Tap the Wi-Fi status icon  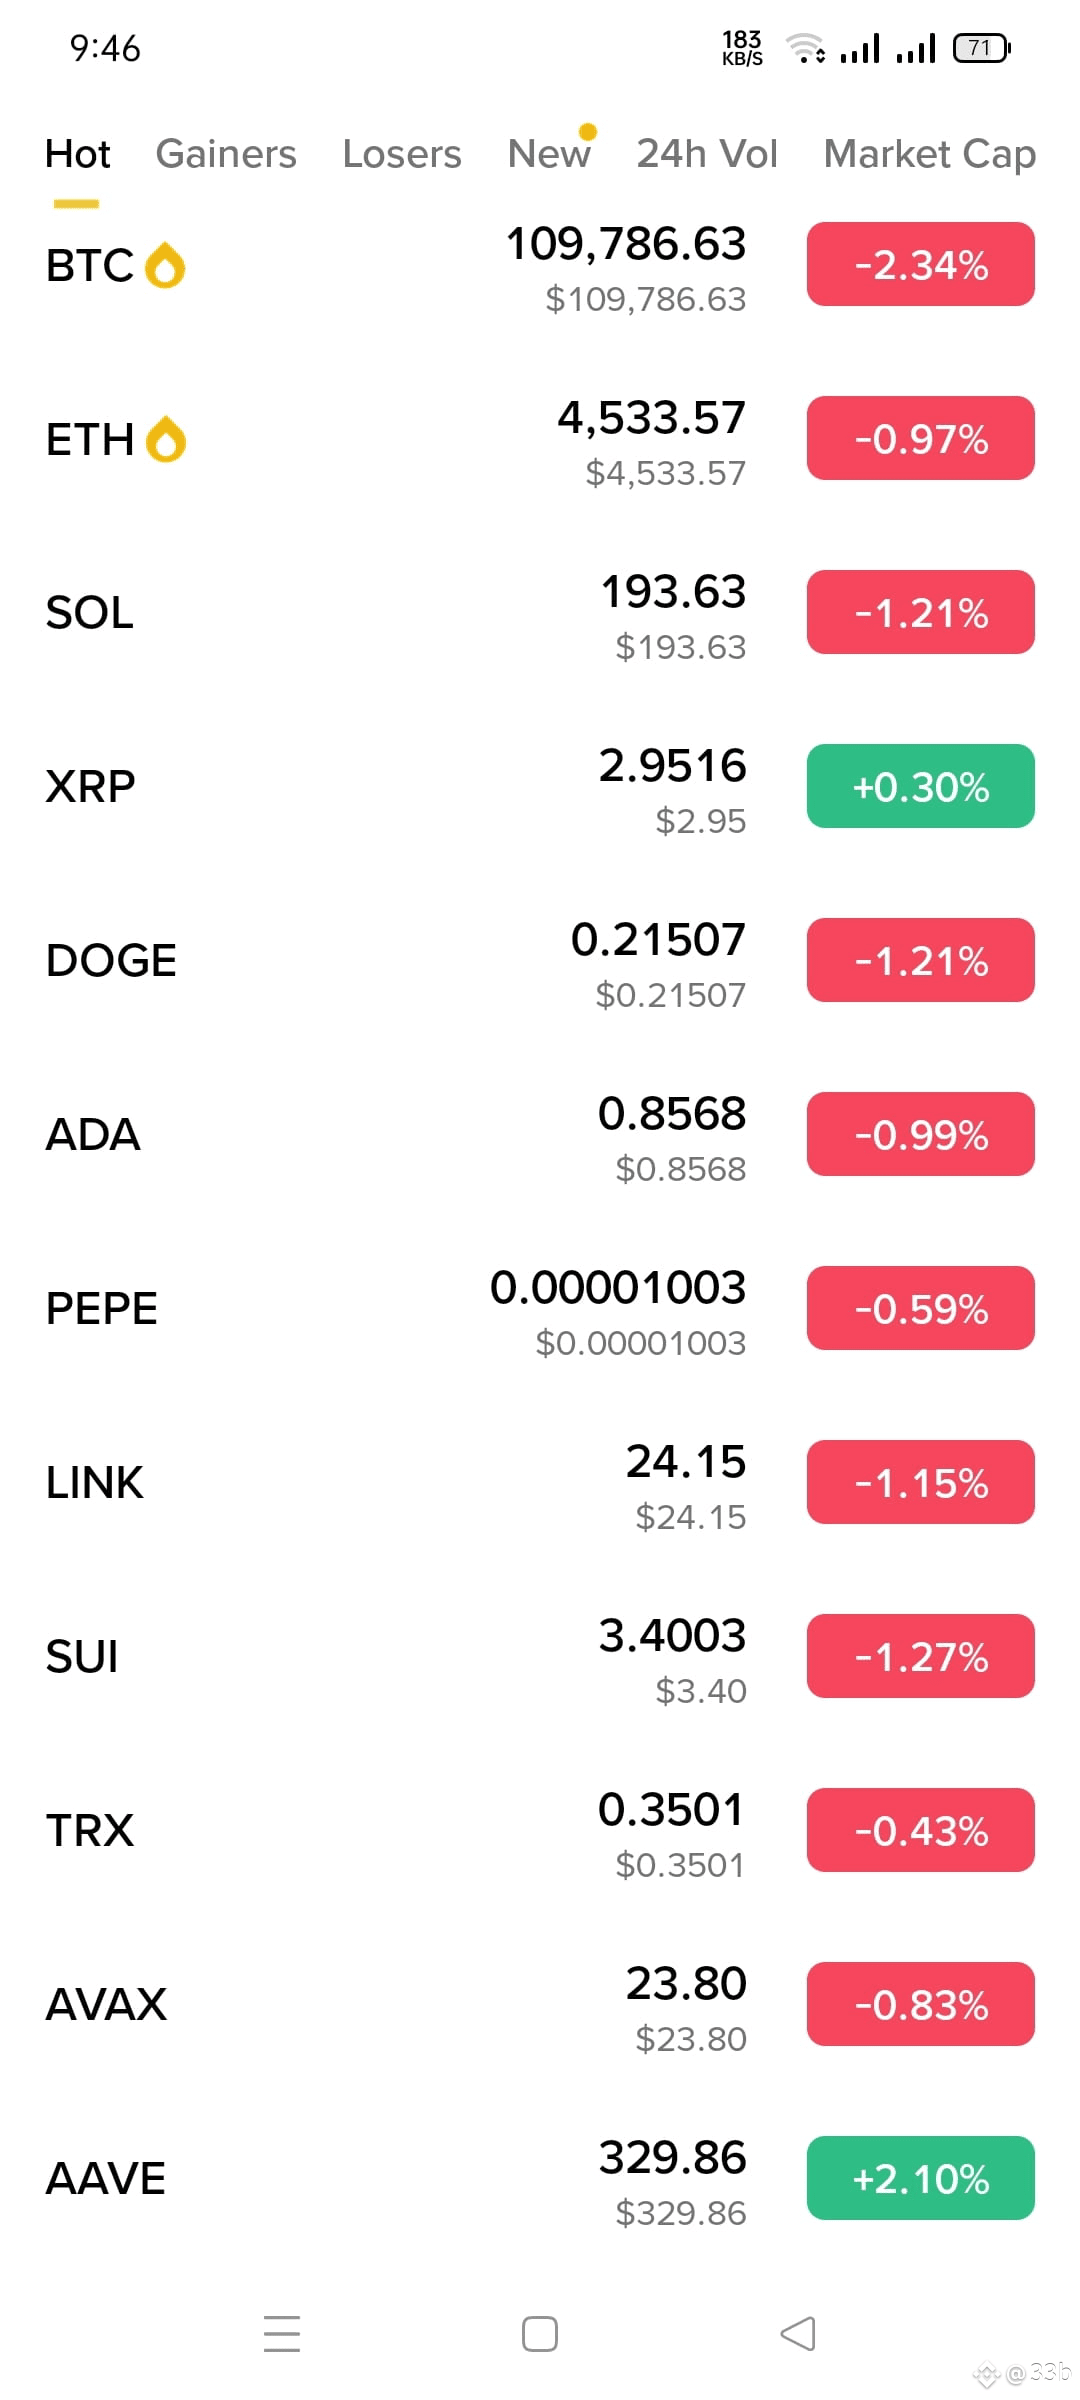point(806,47)
